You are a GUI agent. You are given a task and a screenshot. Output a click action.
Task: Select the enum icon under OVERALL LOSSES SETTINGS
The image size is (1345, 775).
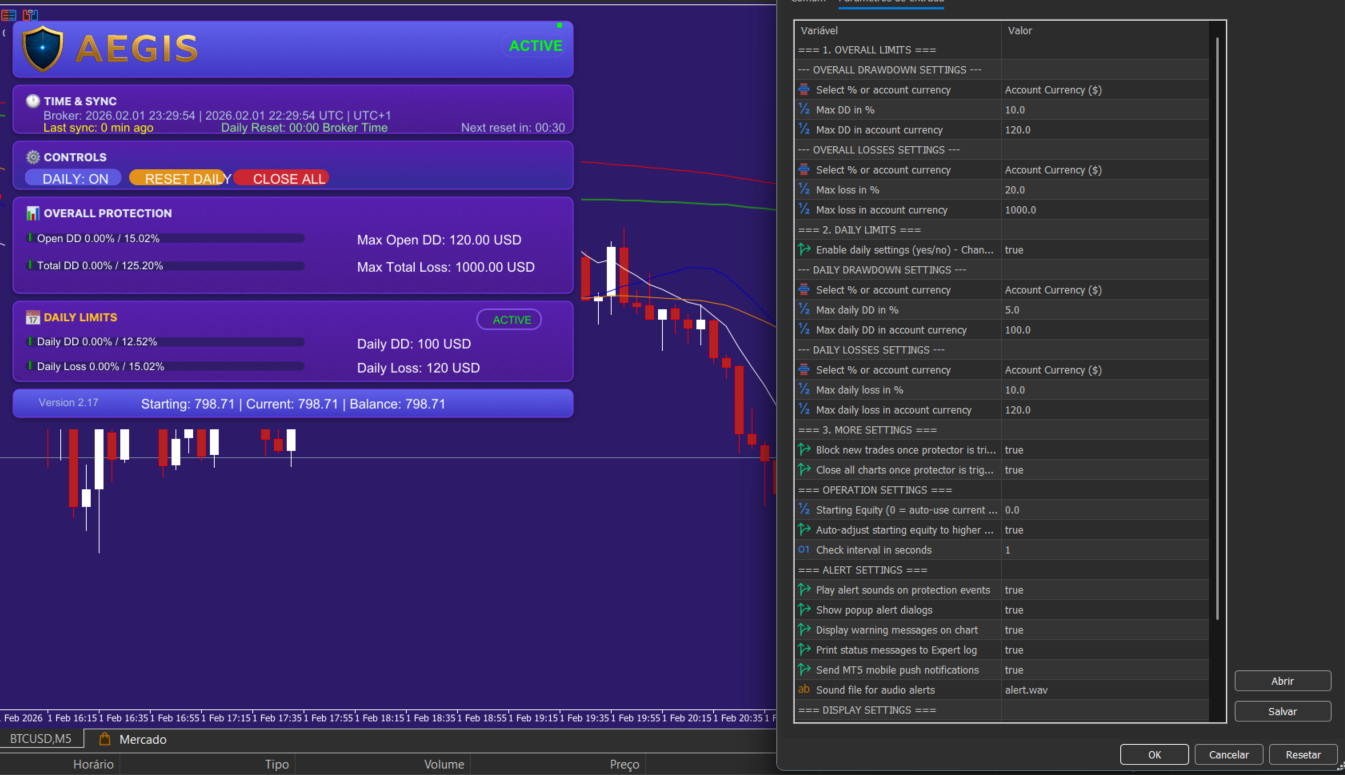pyautogui.click(x=804, y=170)
